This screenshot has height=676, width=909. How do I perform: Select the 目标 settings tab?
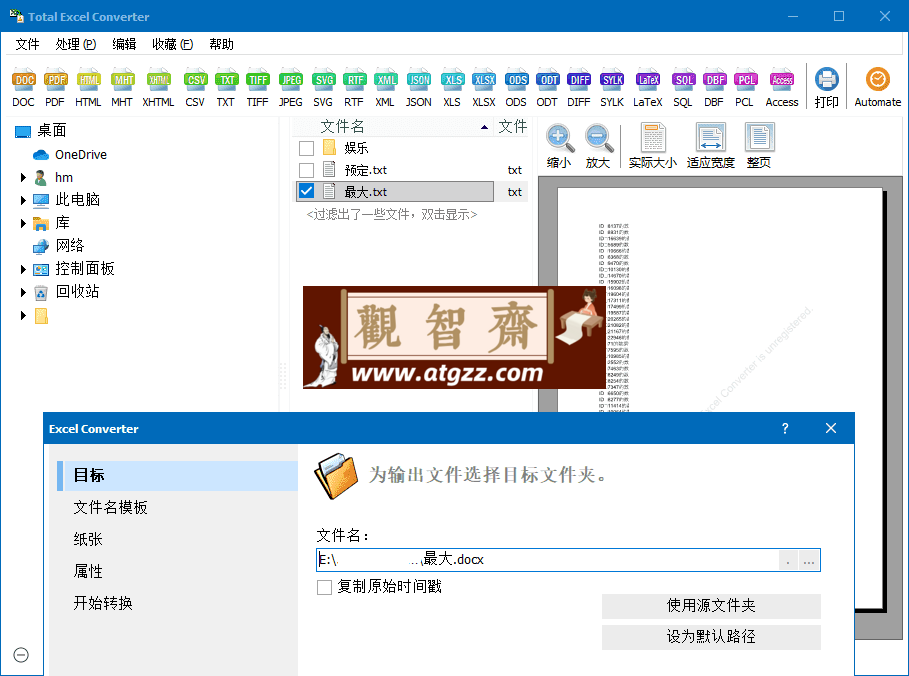[x=177, y=475]
